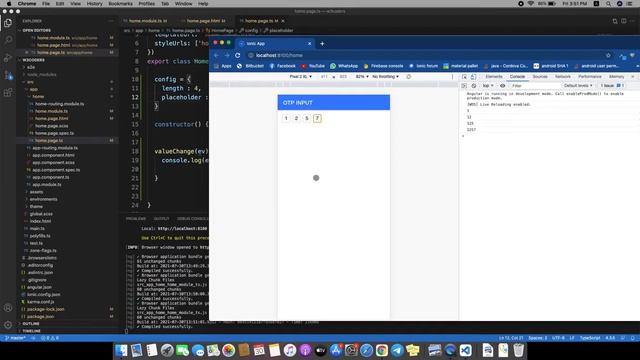Image resolution: width=640 pixels, height=360 pixels.
Task: Open the home.module.ts editor tab
Action: tap(147, 21)
